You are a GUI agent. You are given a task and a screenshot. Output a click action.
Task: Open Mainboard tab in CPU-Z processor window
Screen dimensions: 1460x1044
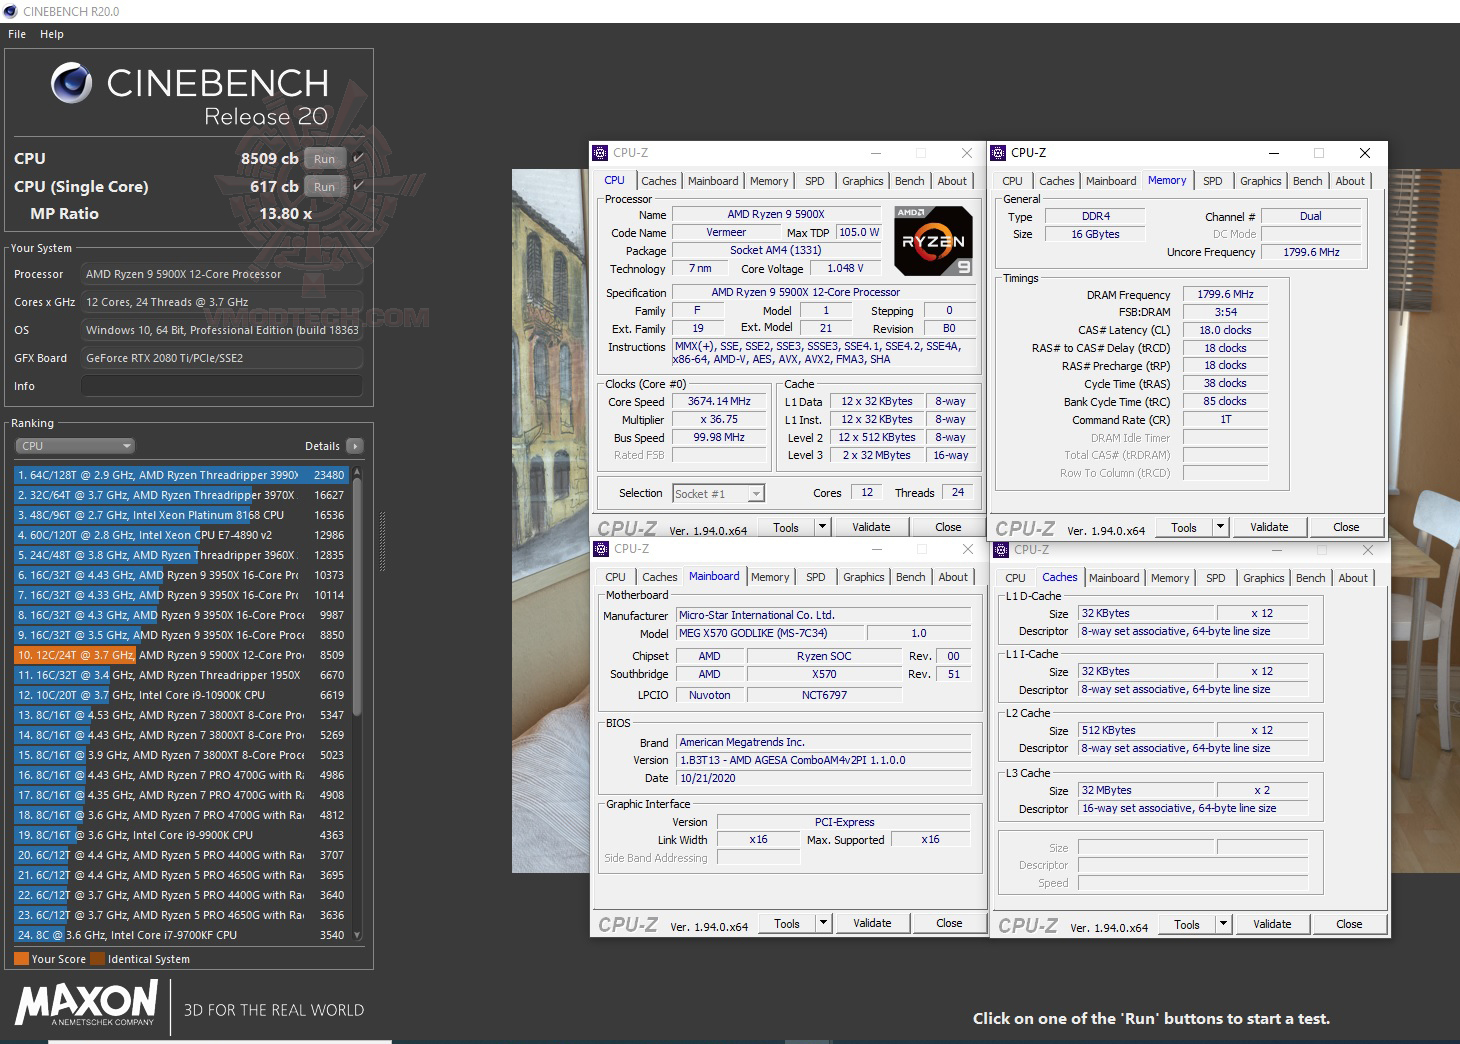[x=713, y=181]
